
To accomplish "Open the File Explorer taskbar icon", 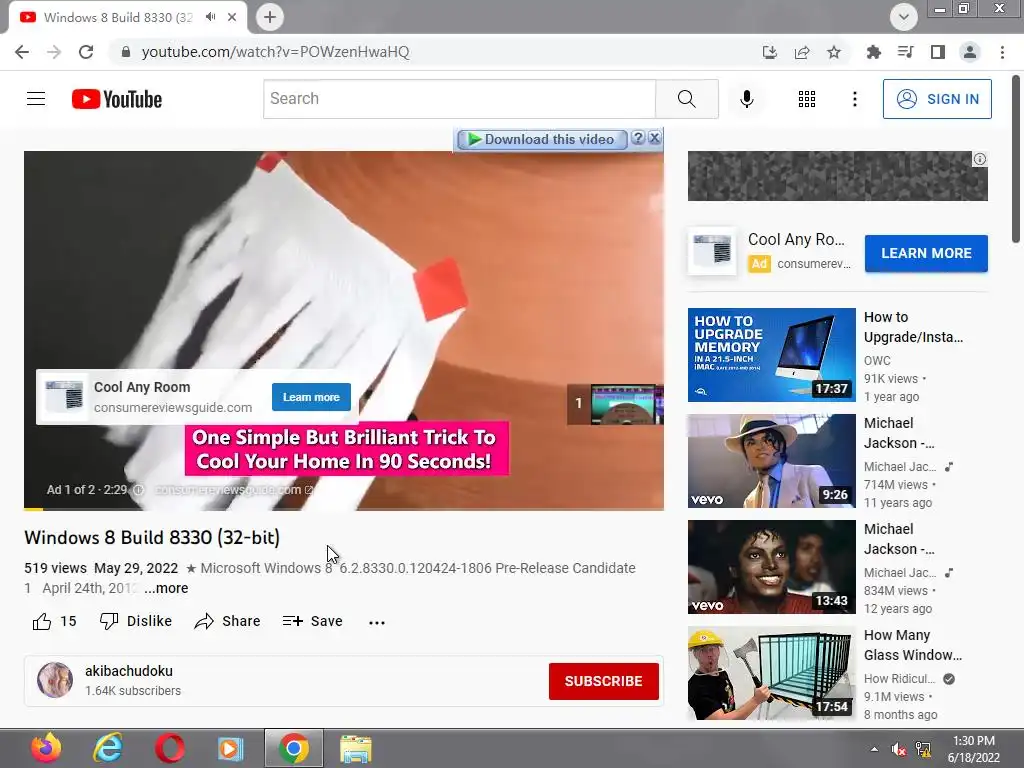I will [x=356, y=748].
